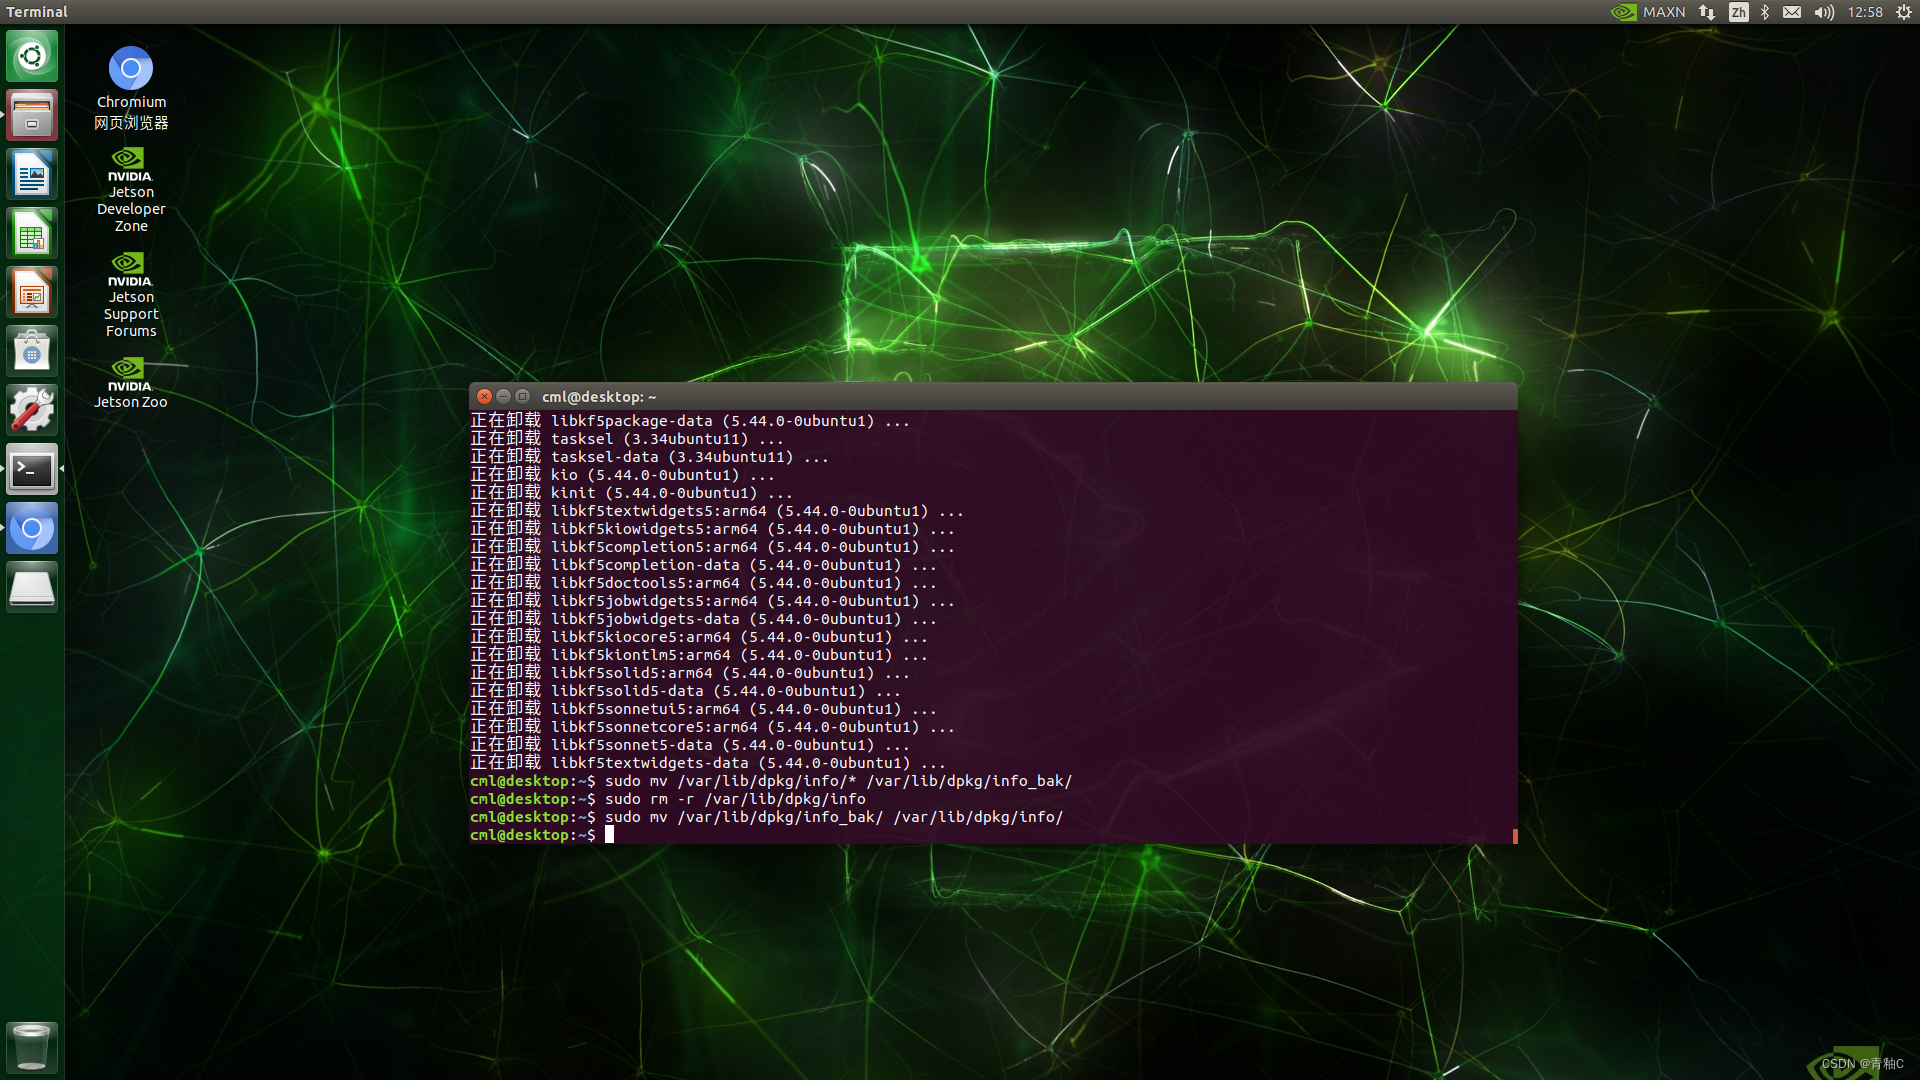Click the terminal scrollbar handle

pos(1515,836)
